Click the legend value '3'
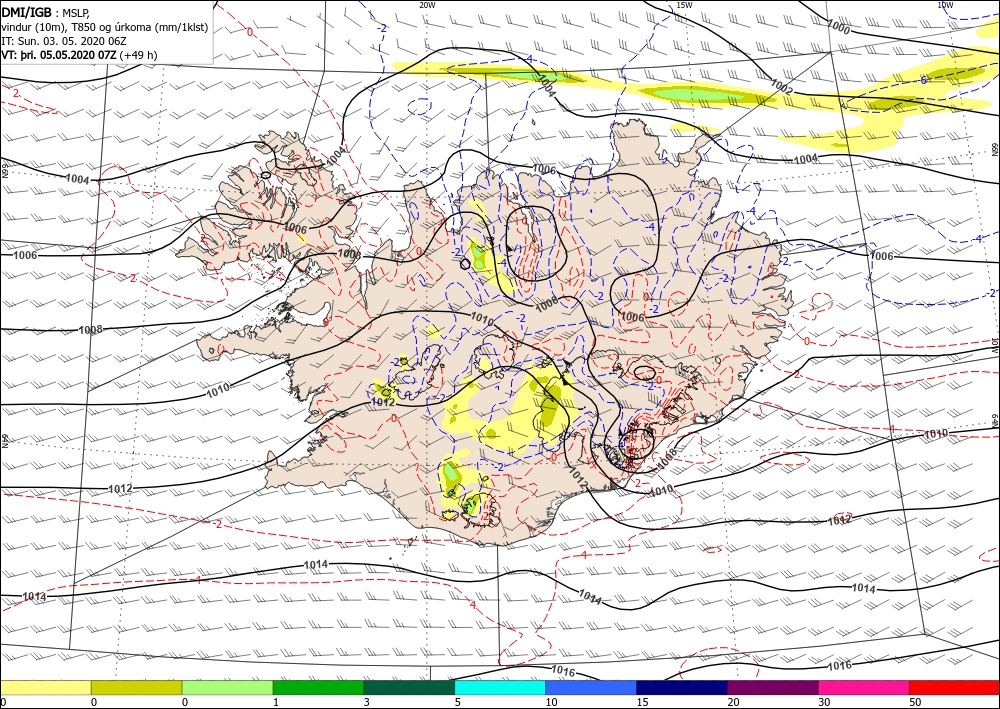The image size is (1000, 709). click(367, 702)
